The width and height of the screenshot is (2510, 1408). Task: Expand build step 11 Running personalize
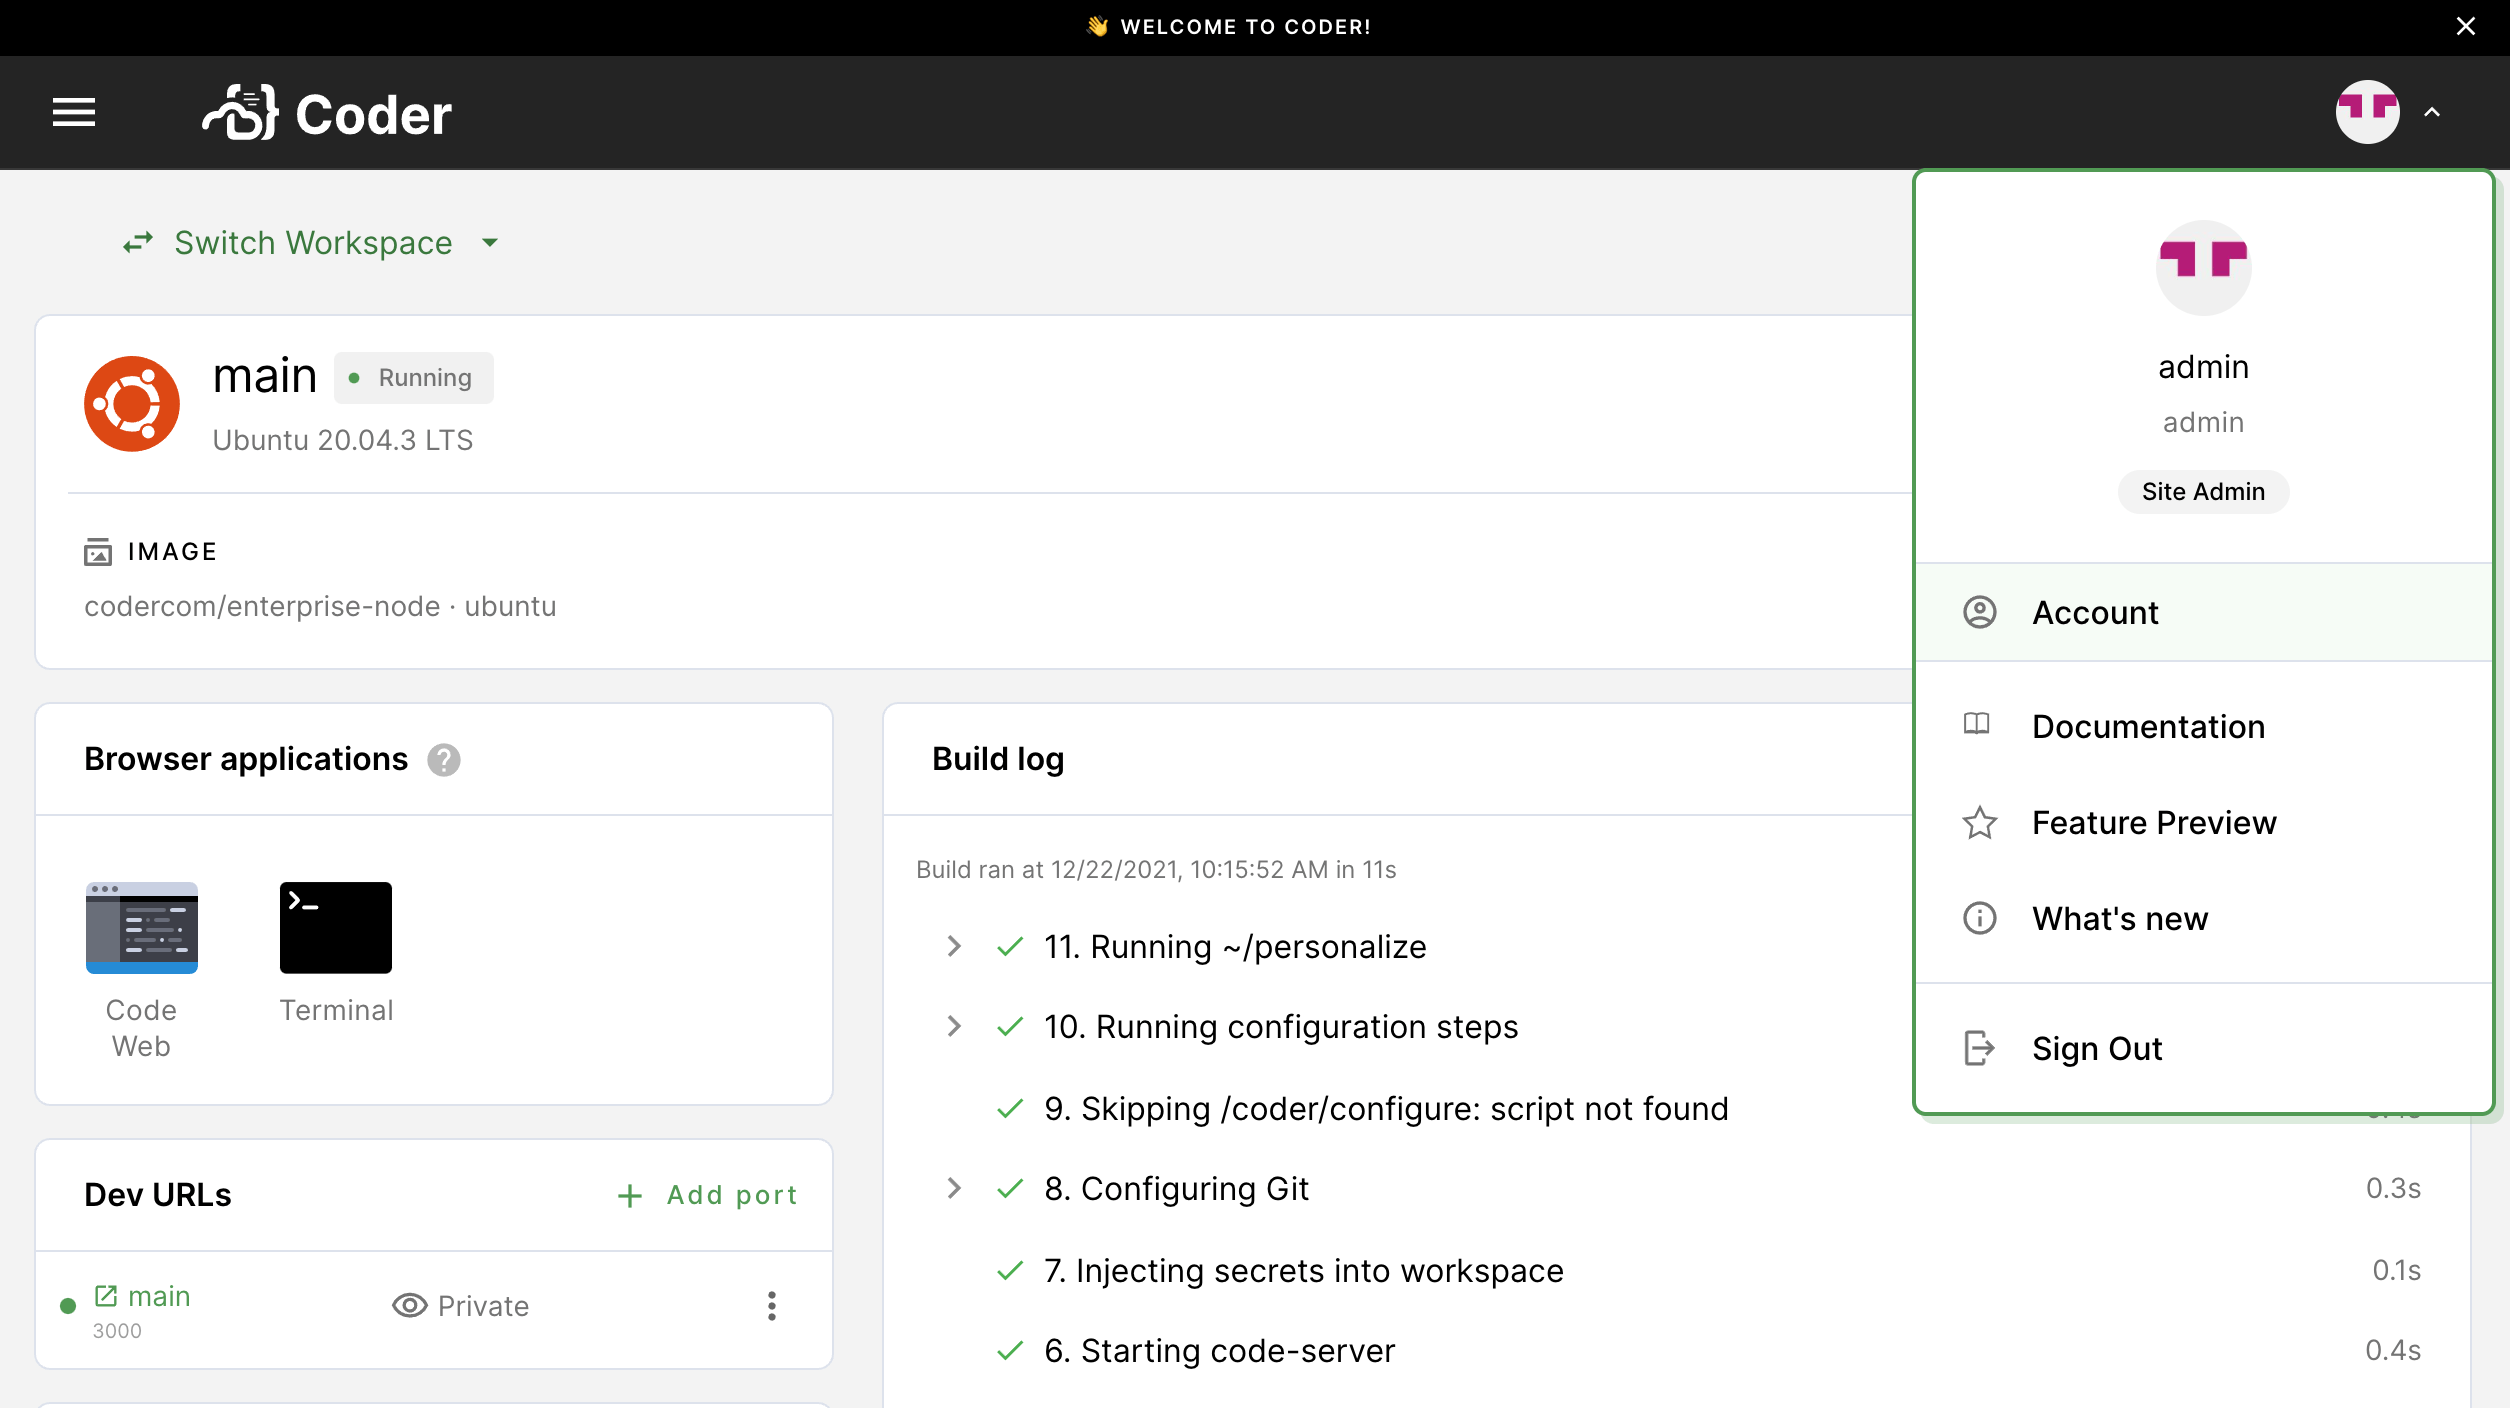click(x=953, y=946)
